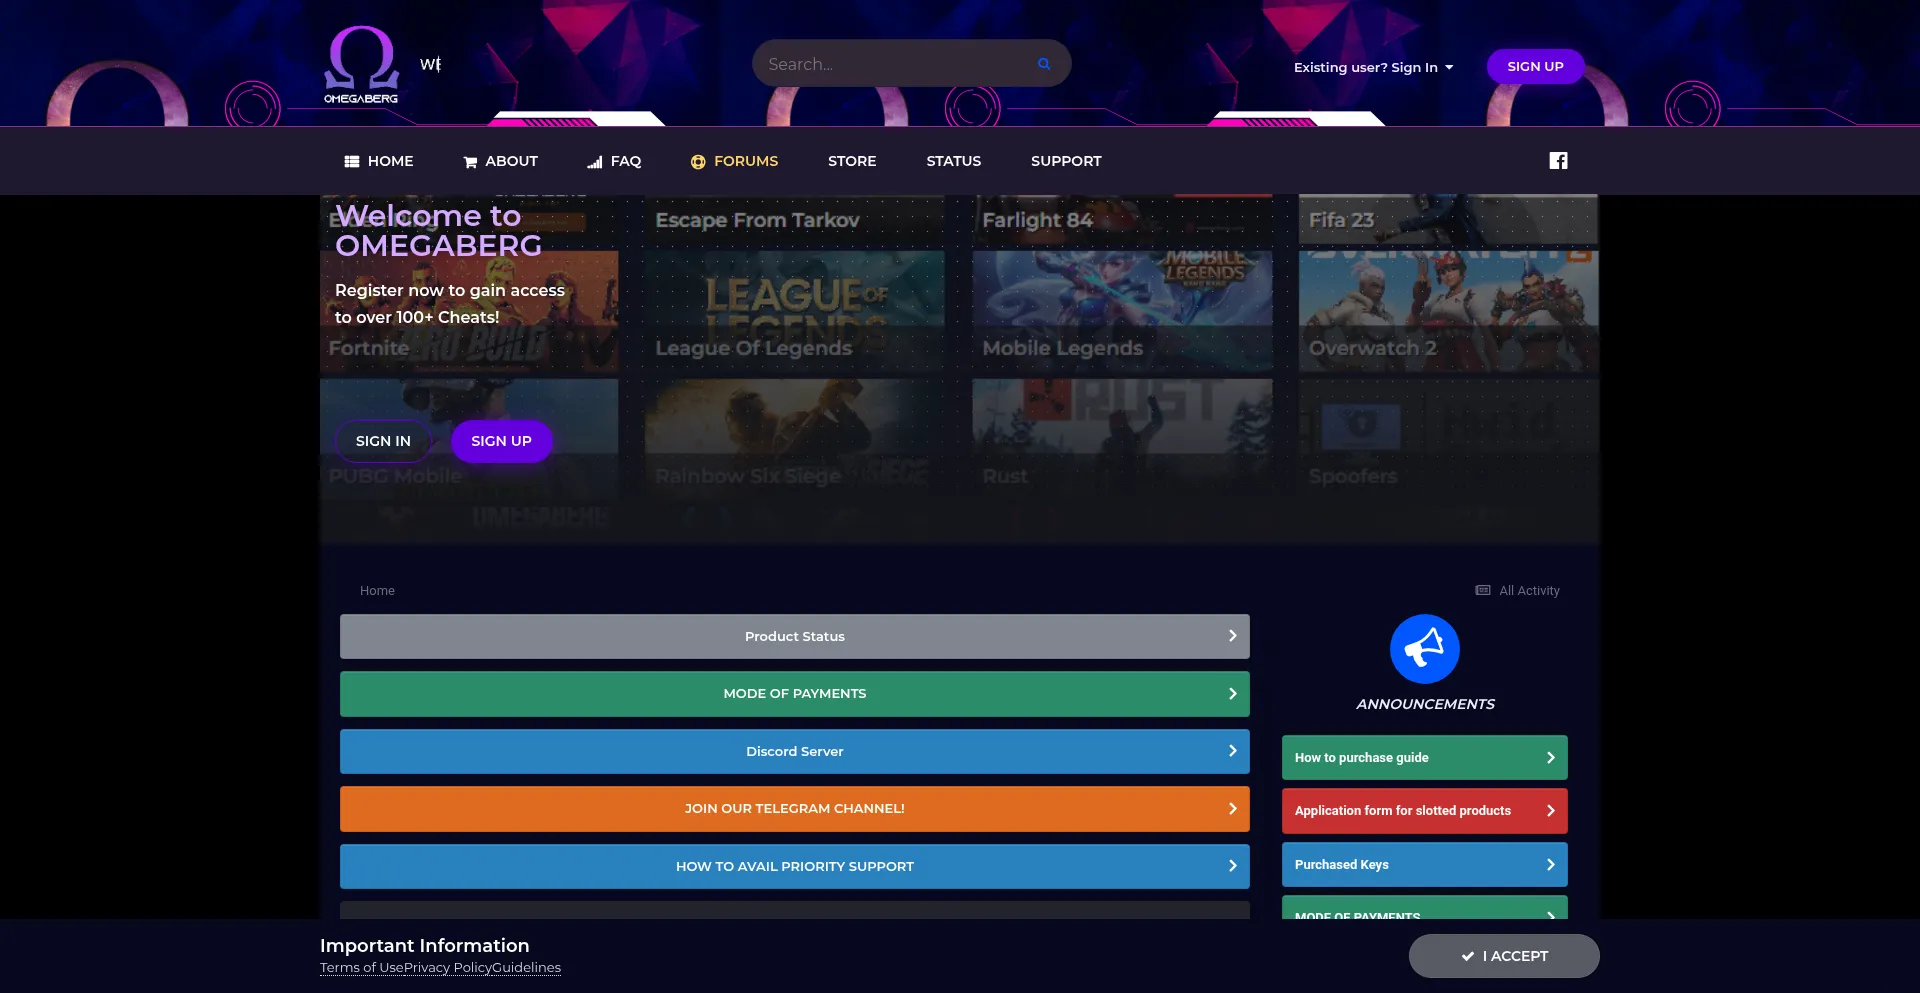Open the How to purchase guide arrow
The height and width of the screenshot is (993, 1920).
1550,758
